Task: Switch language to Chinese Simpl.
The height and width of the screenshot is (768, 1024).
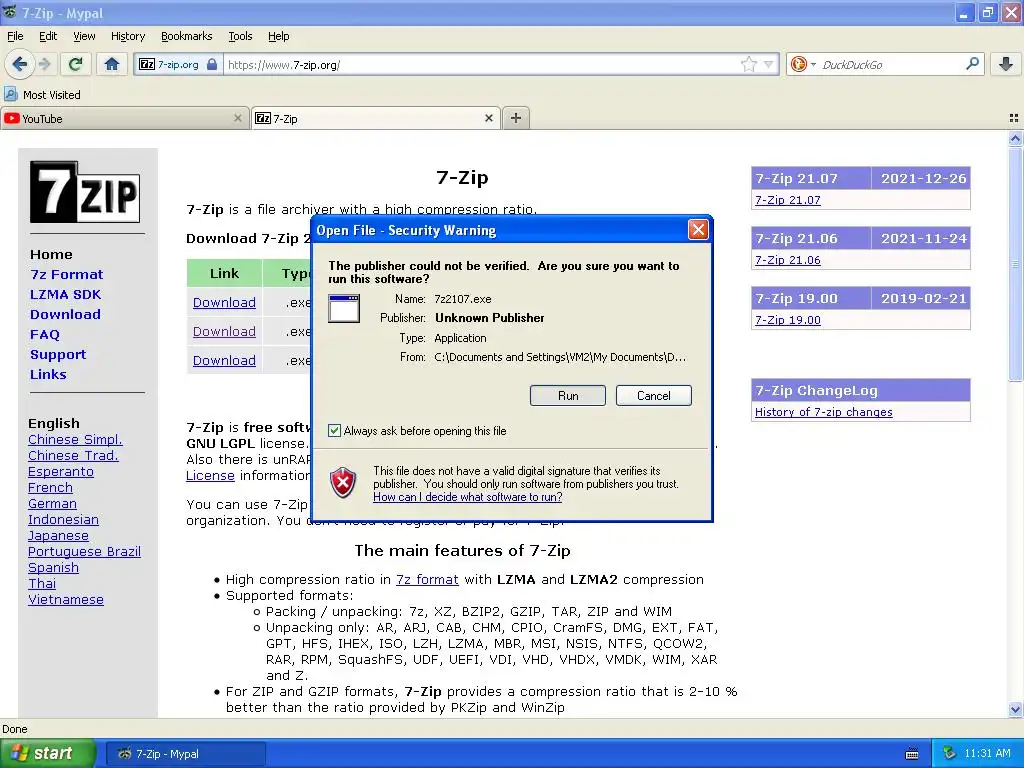Action: tap(75, 440)
